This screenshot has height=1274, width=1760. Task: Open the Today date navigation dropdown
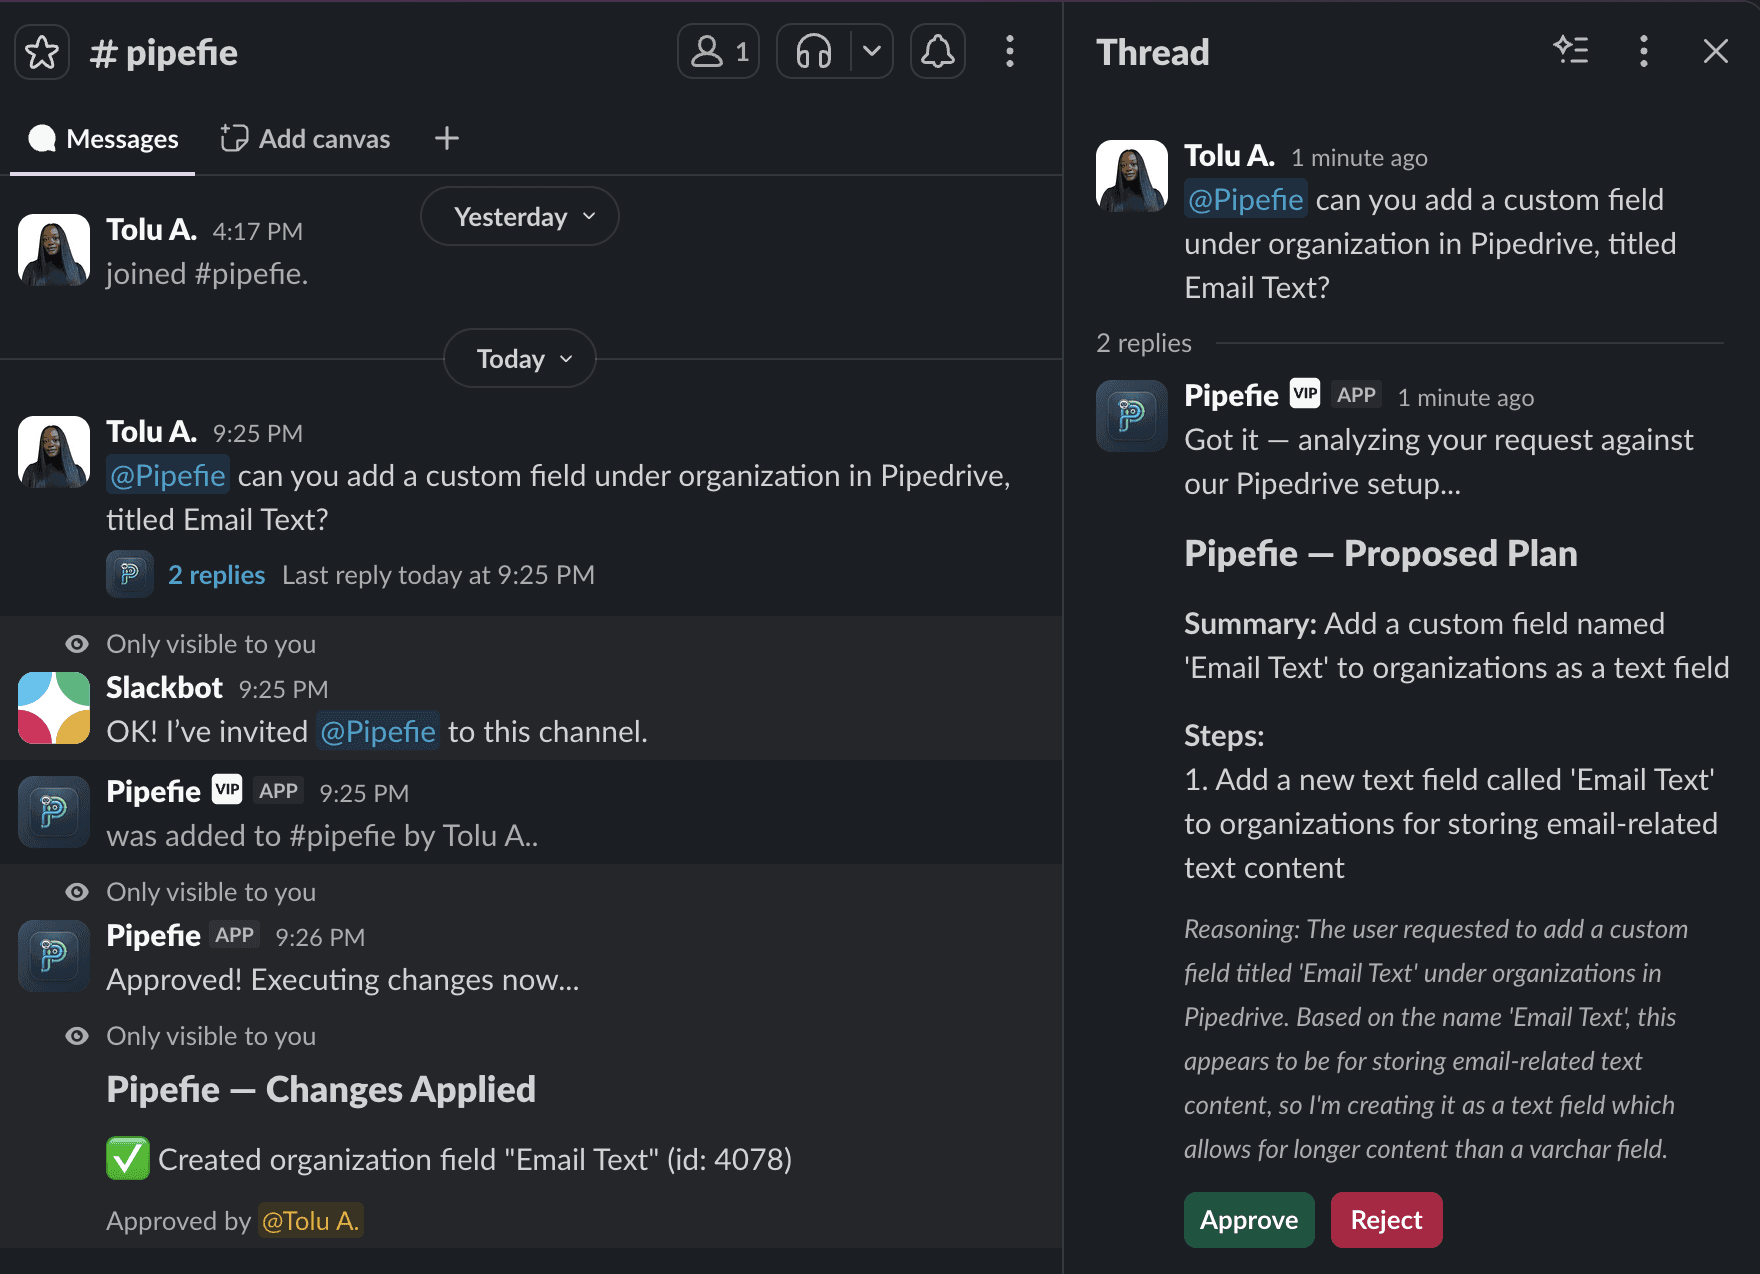pos(519,358)
